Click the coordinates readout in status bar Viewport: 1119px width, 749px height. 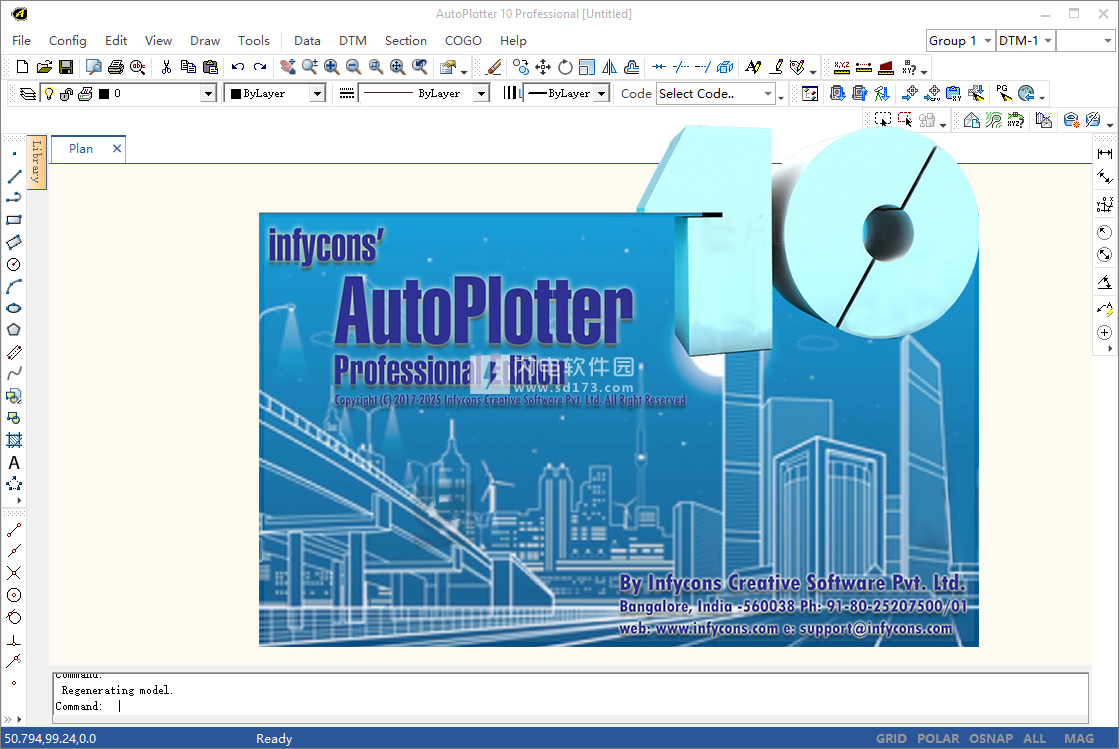click(50, 739)
